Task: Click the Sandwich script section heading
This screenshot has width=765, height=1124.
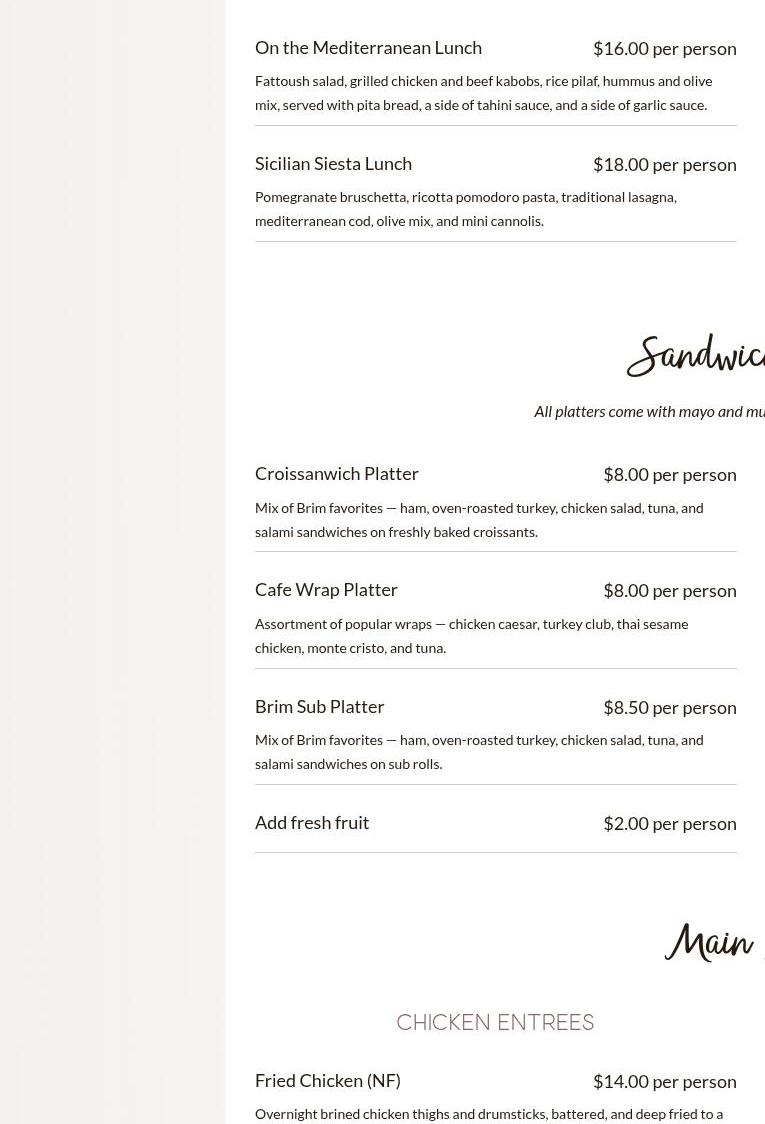Action: coord(696,356)
